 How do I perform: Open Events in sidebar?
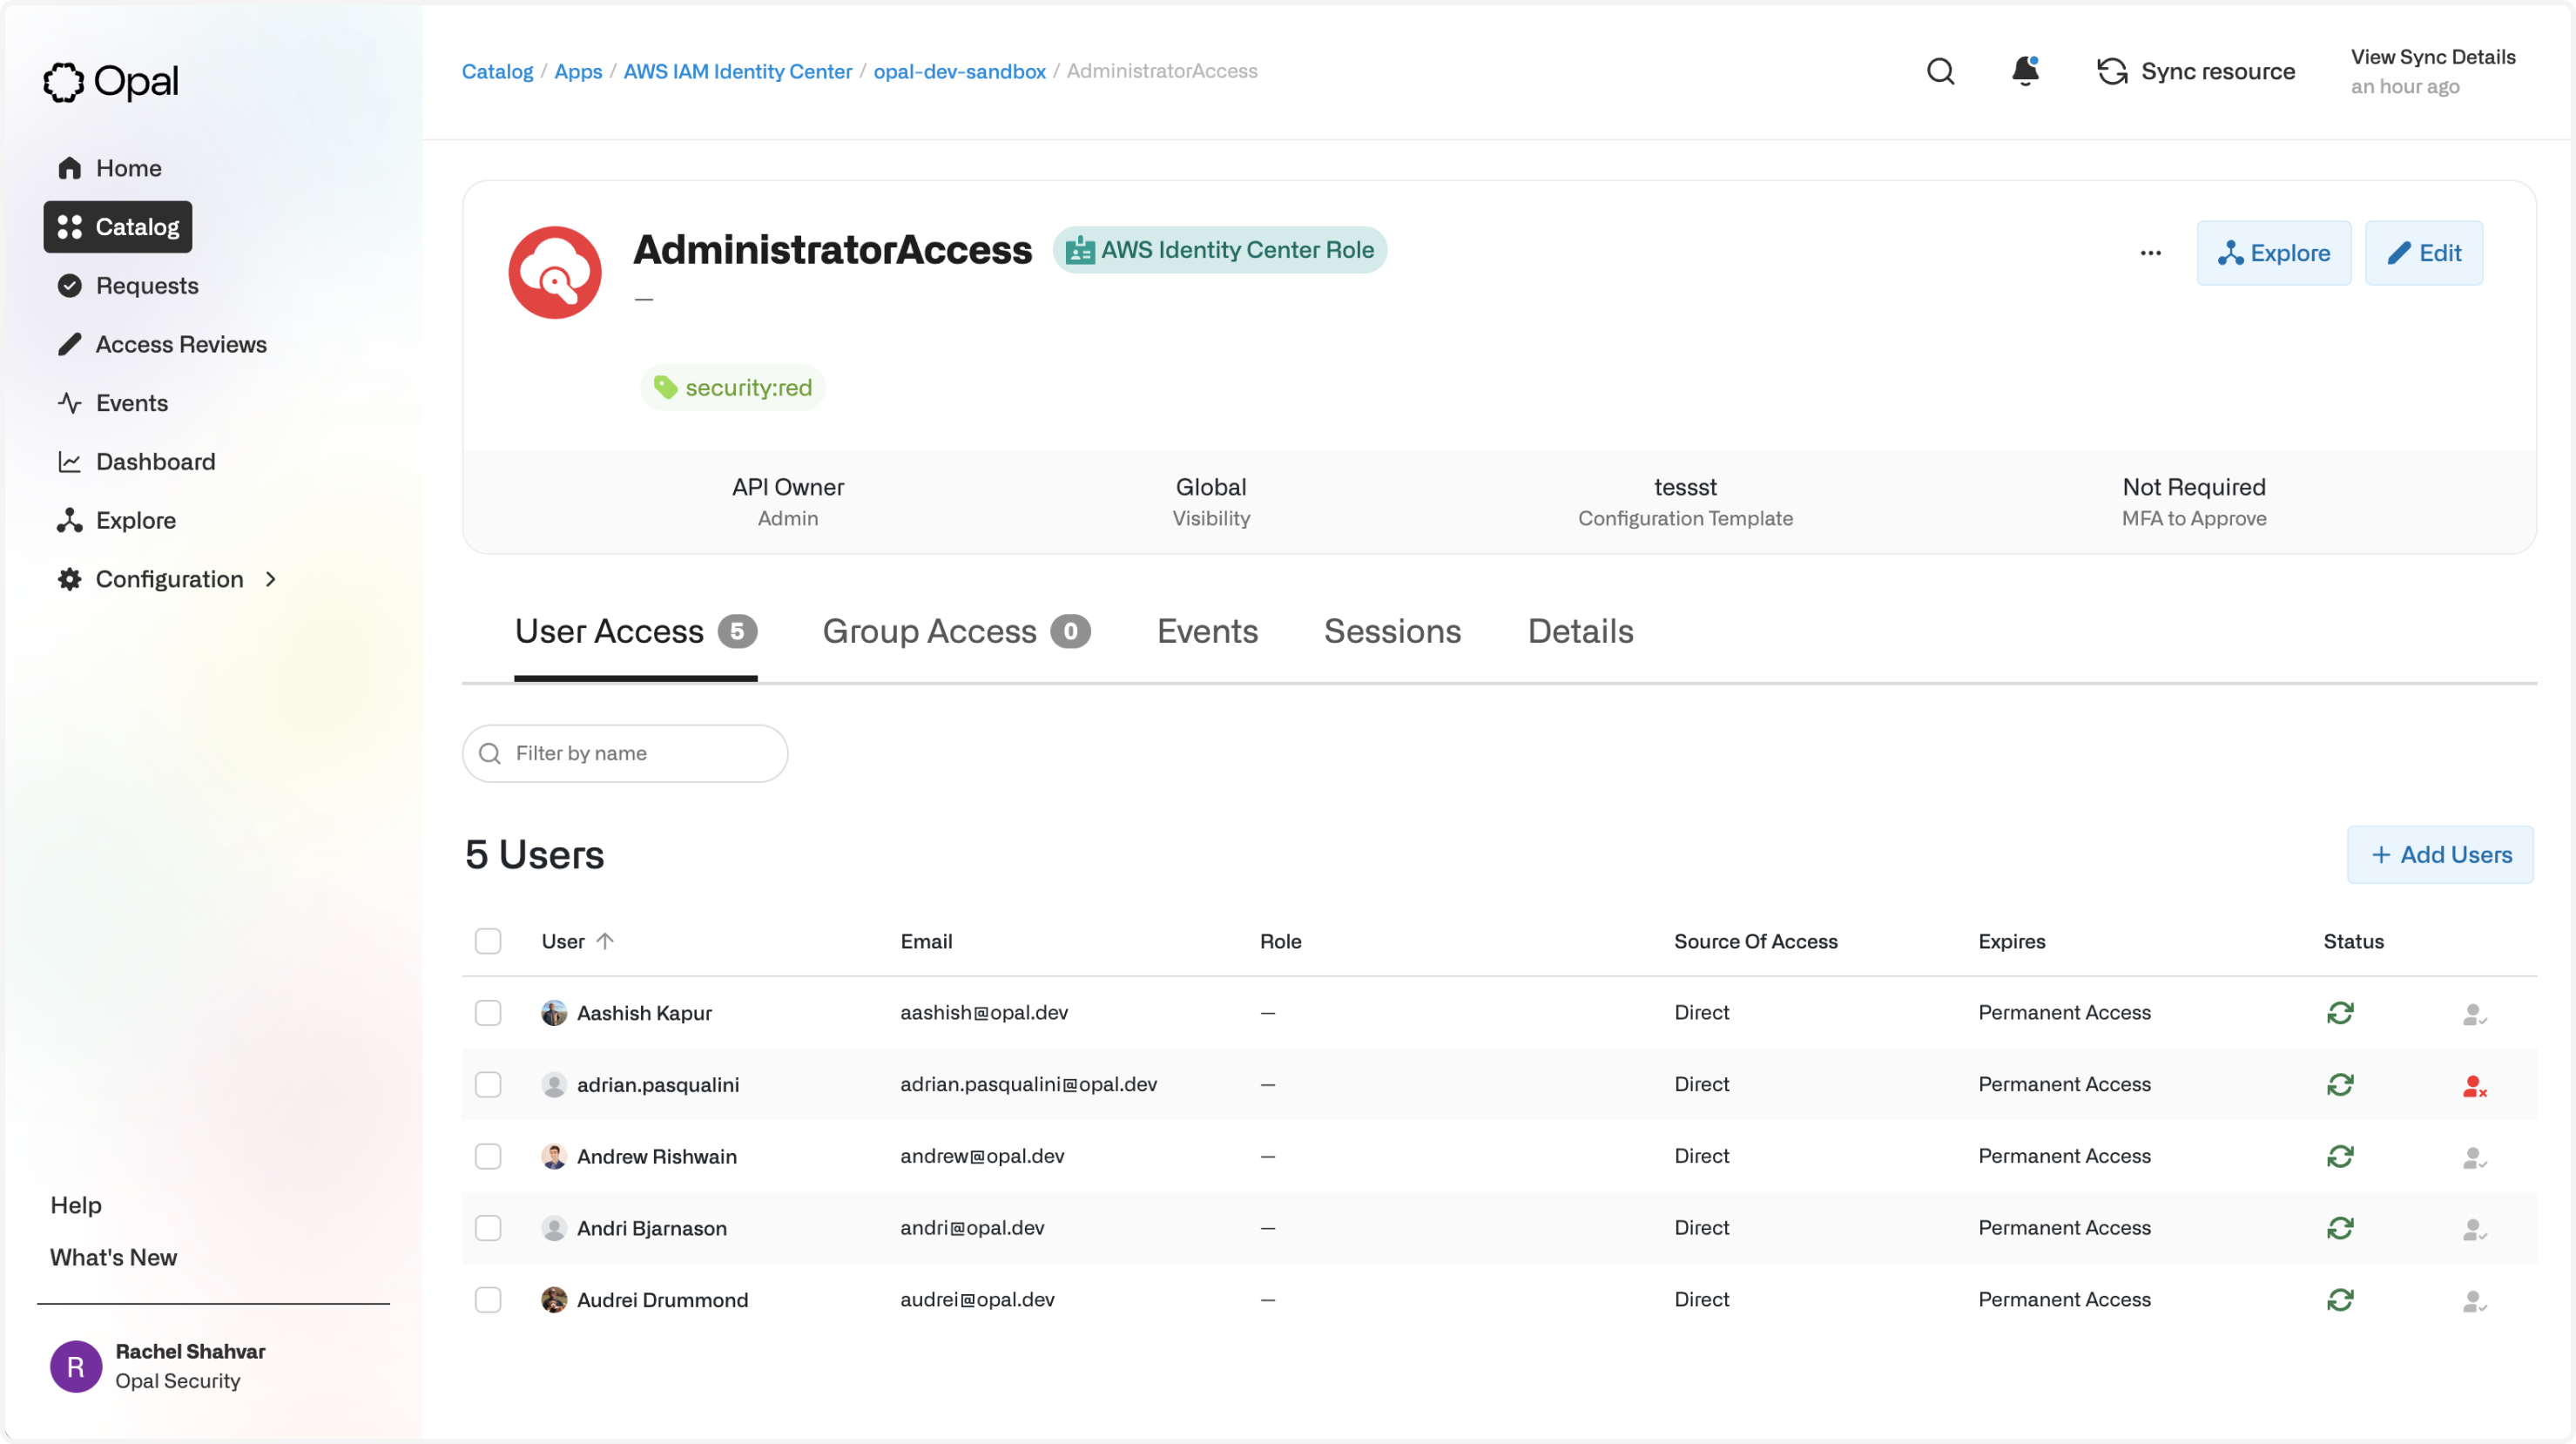[x=113, y=403]
